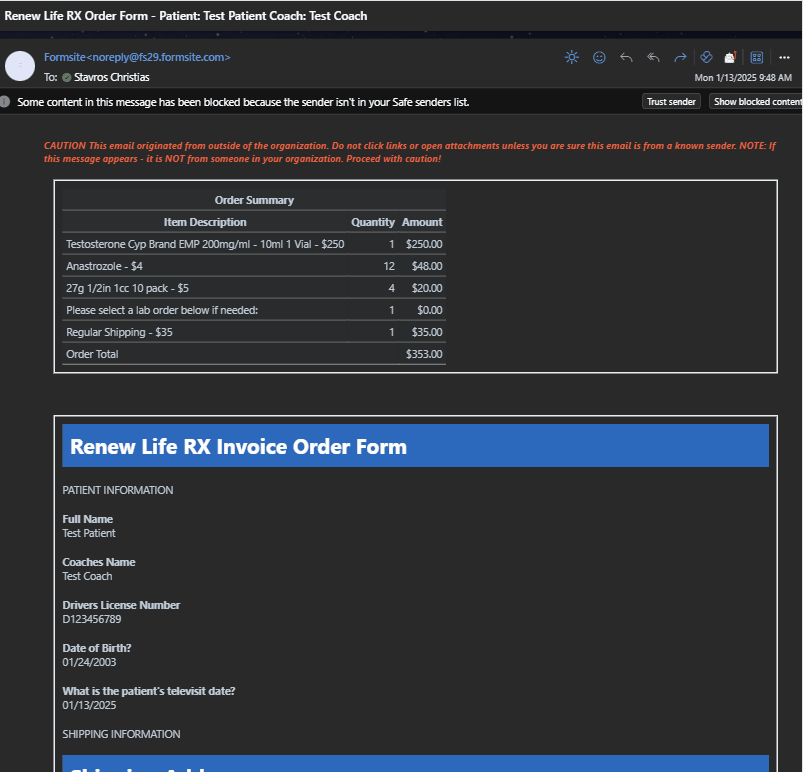The image size is (803, 772).
Task: Click the Order Summary table heading
Action: (x=254, y=200)
